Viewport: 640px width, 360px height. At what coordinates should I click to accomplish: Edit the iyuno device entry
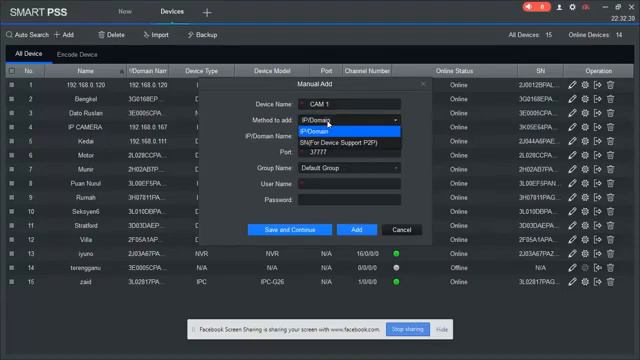tap(572, 254)
